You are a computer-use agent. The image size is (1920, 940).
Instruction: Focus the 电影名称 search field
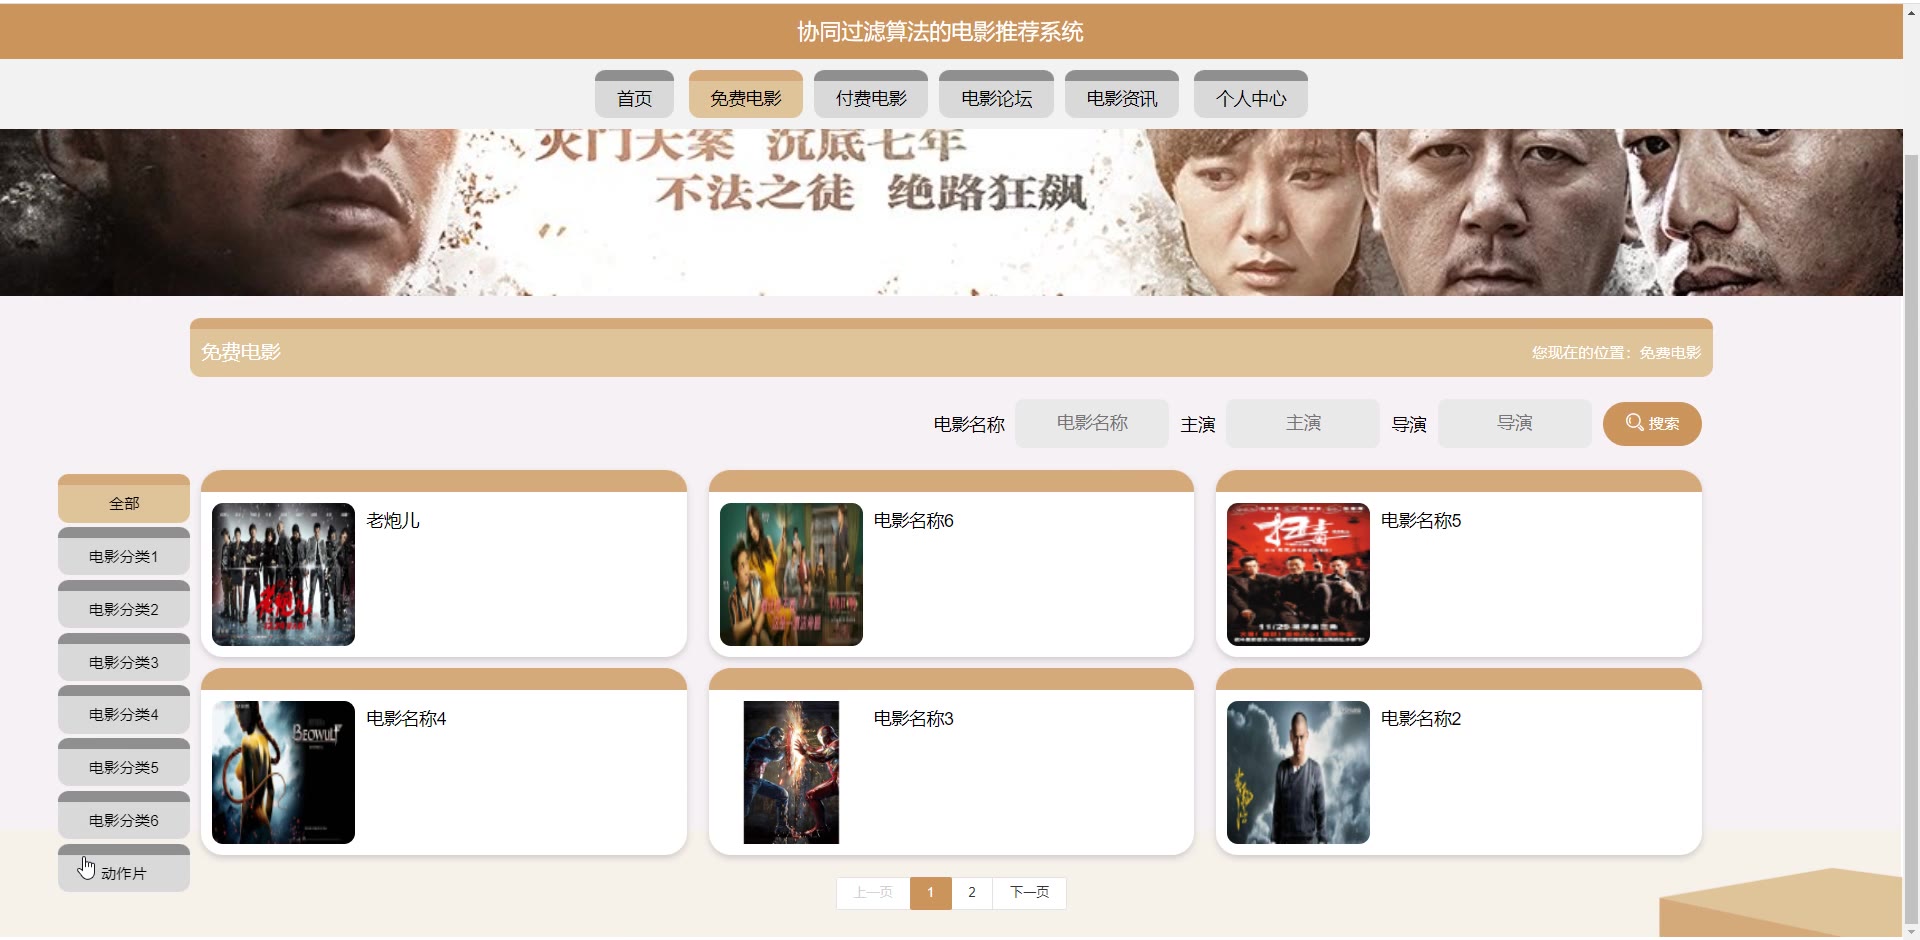point(1092,423)
